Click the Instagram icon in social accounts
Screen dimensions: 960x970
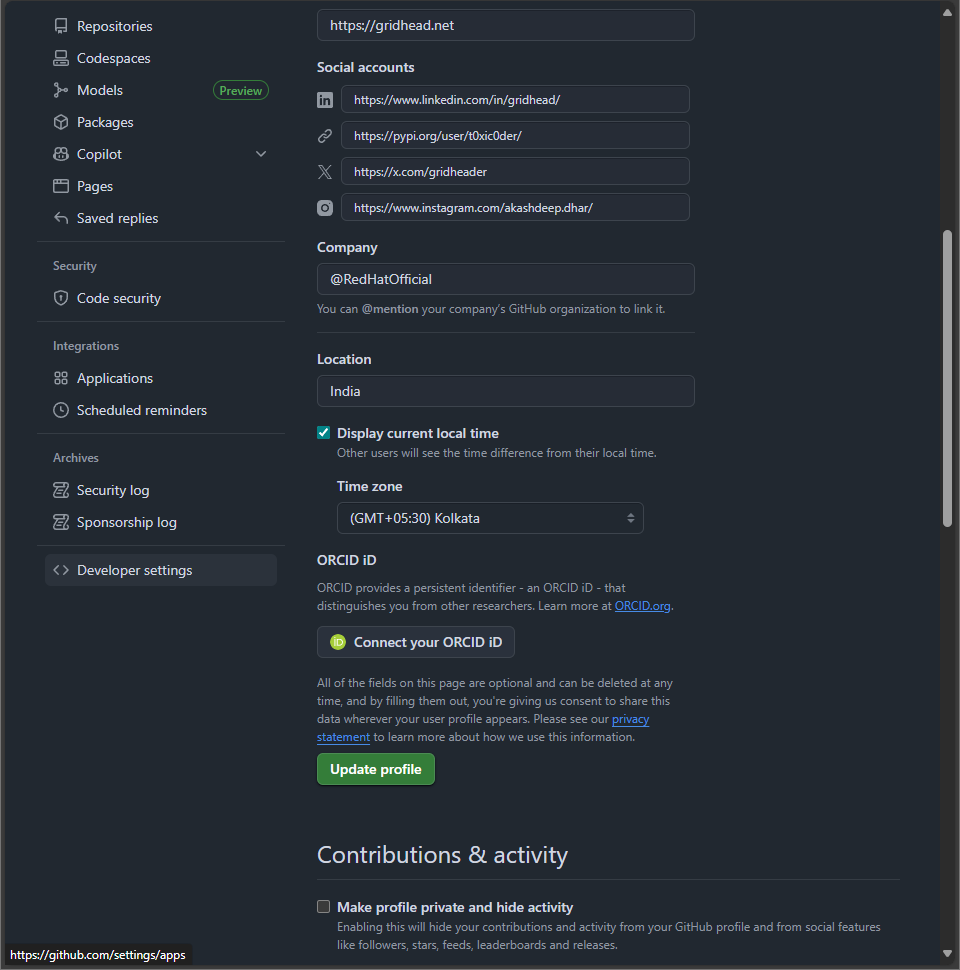(x=324, y=207)
